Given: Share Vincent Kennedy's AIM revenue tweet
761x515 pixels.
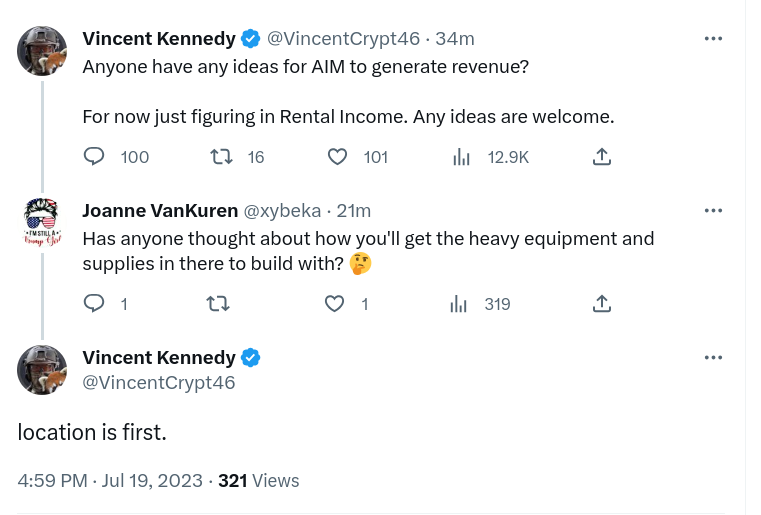Looking at the screenshot, I should pyautogui.click(x=601, y=157).
